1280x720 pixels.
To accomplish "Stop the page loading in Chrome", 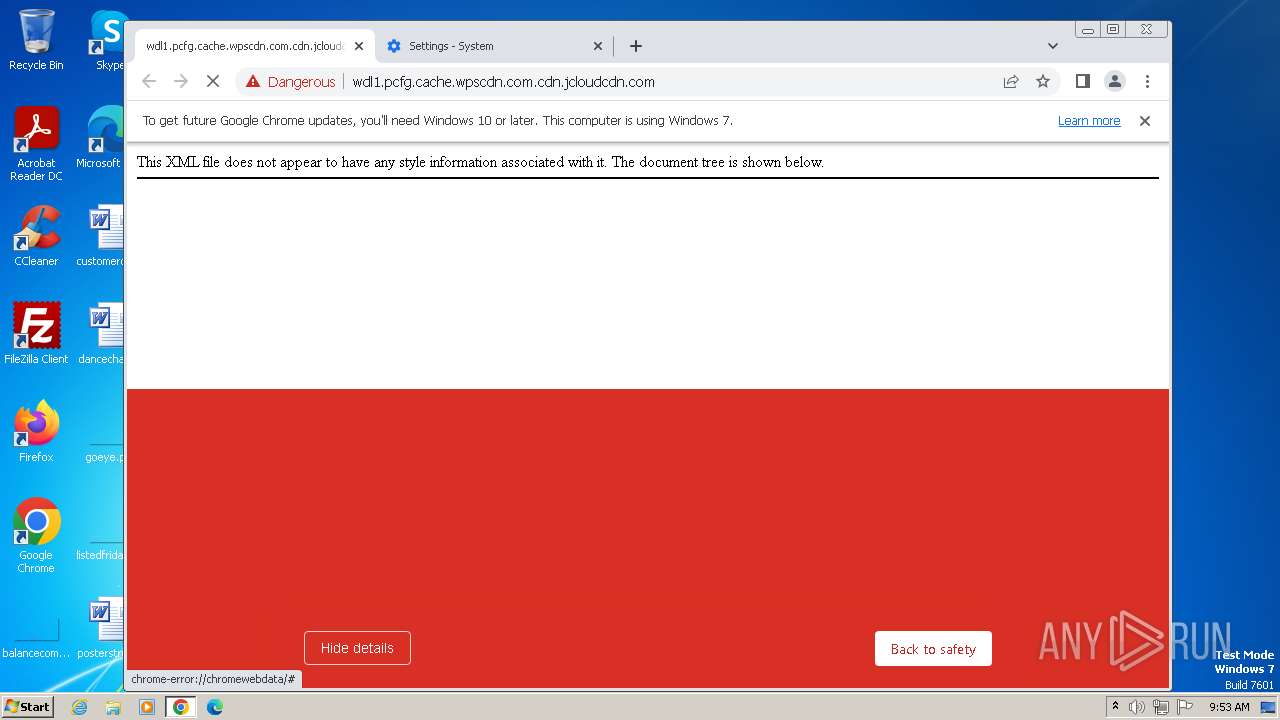I will click(213, 81).
